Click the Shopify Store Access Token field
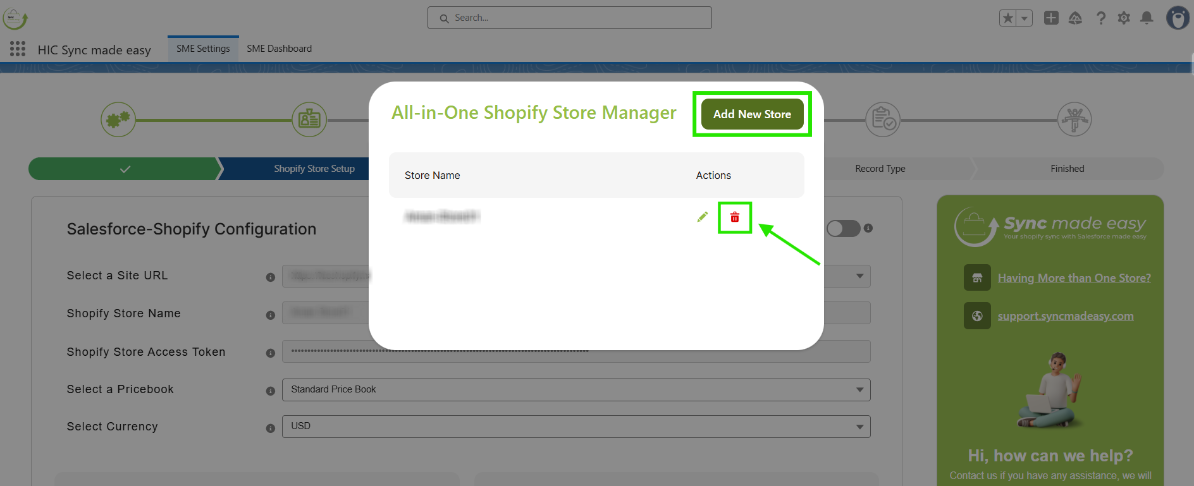 [x=576, y=351]
